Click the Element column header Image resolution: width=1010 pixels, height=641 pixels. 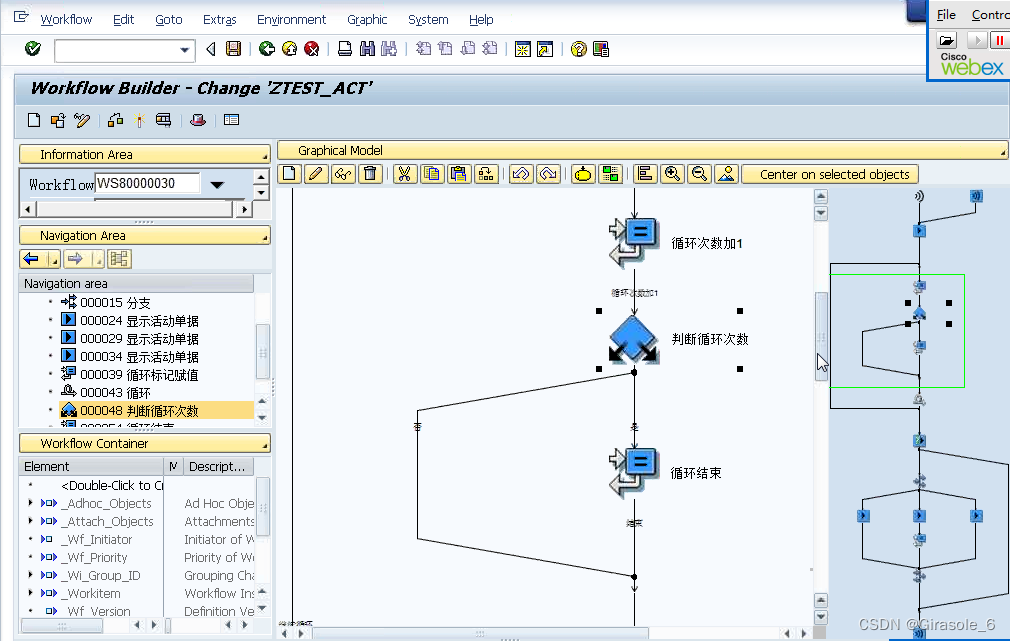[91, 466]
